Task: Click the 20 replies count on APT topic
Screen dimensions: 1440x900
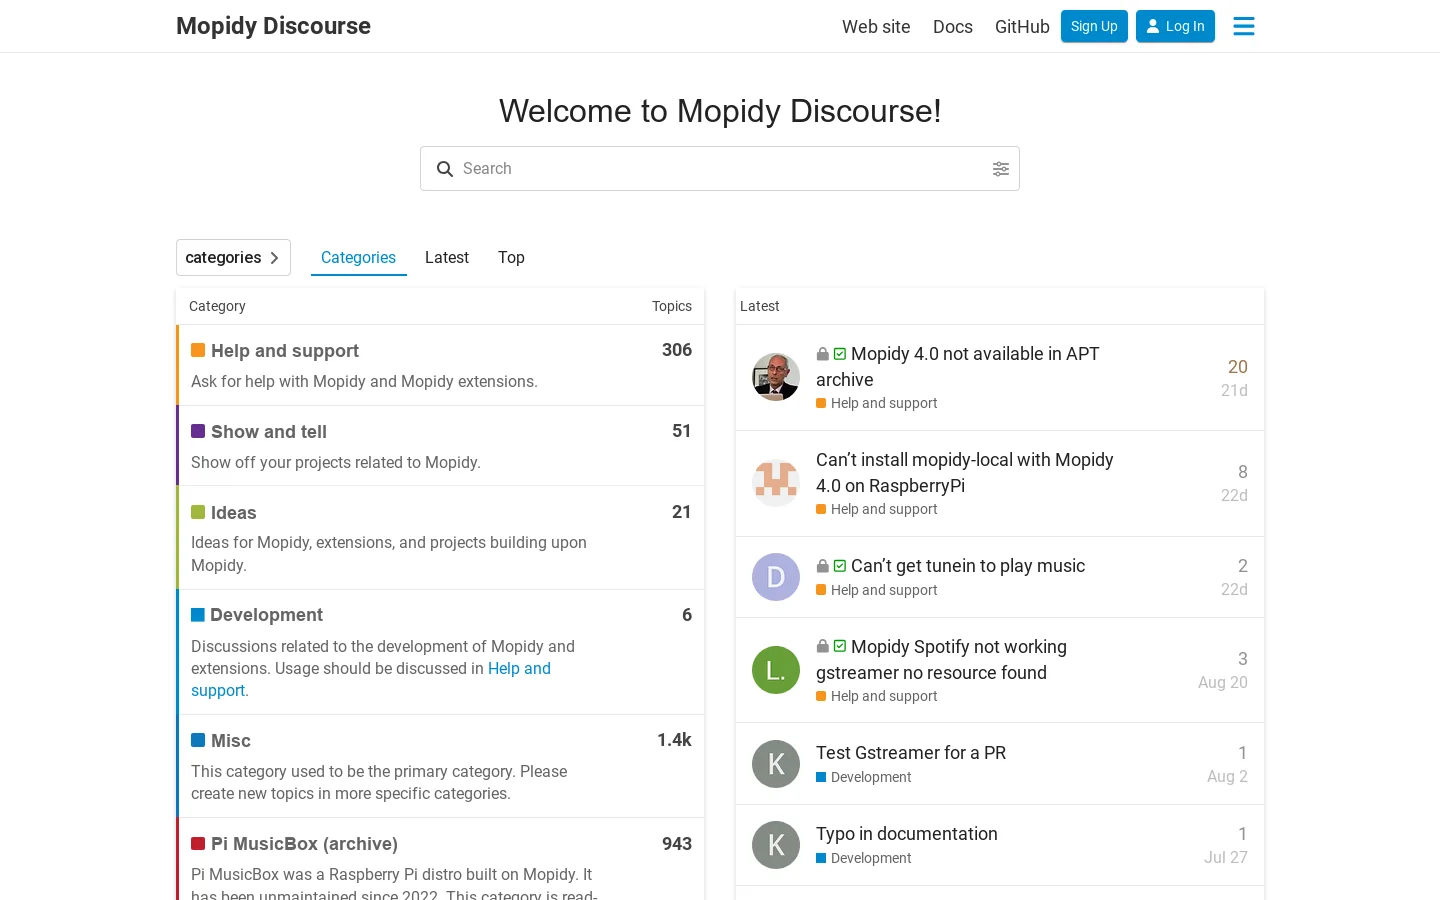Action: click(x=1238, y=367)
